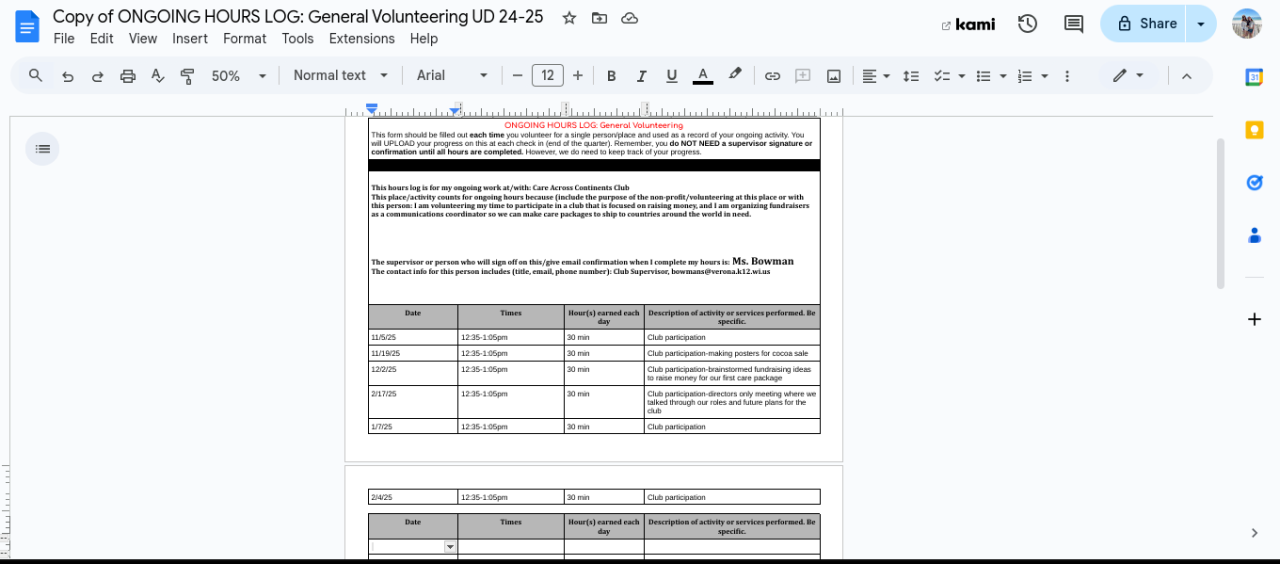Open Google Keep side panel
Viewport: 1280px width, 564px height.
coord(1254,130)
